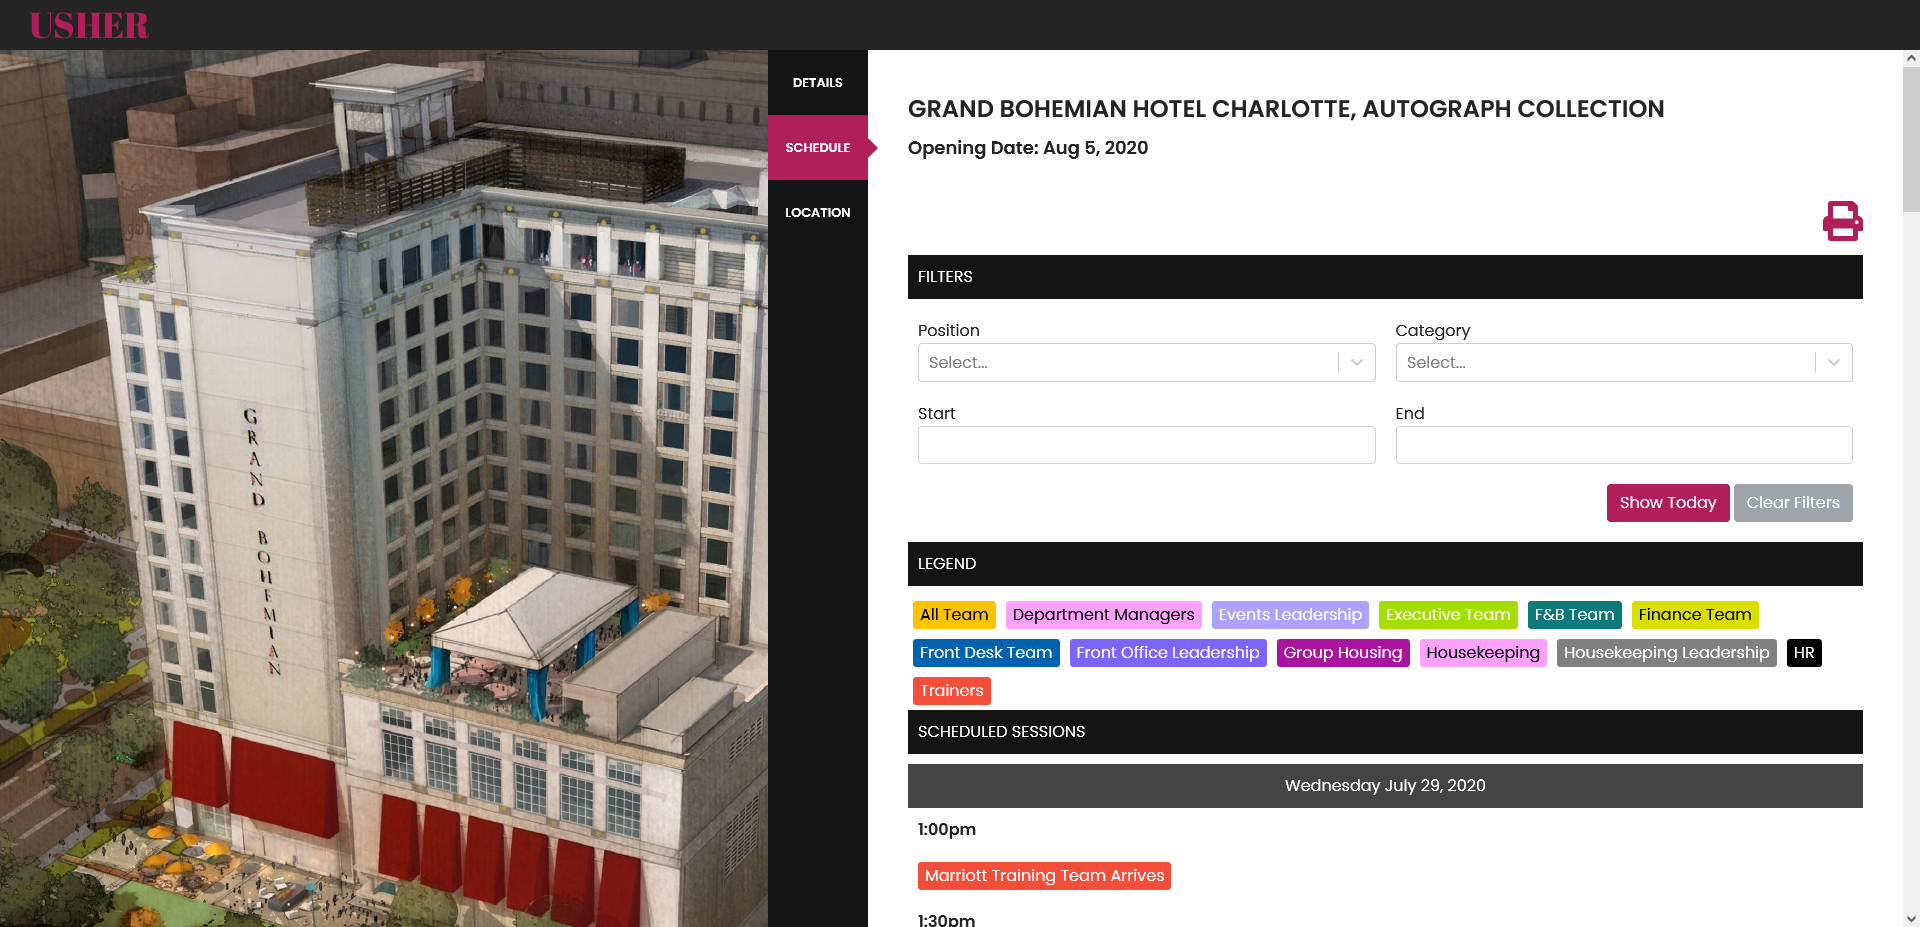Choose the Group Housing legend tag
Viewport: 1920px width, 927px height.
[x=1343, y=653]
